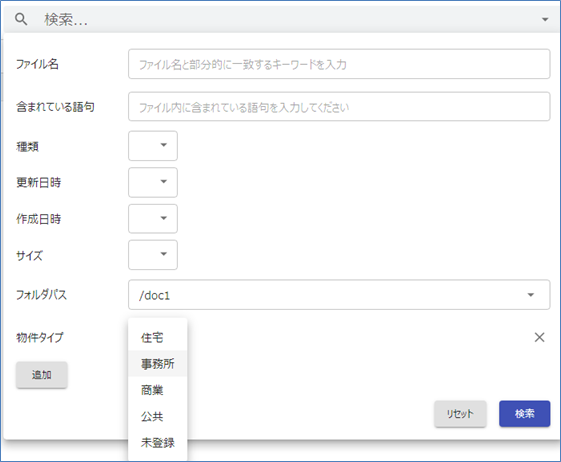Click the リセット button

(x=460, y=414)
